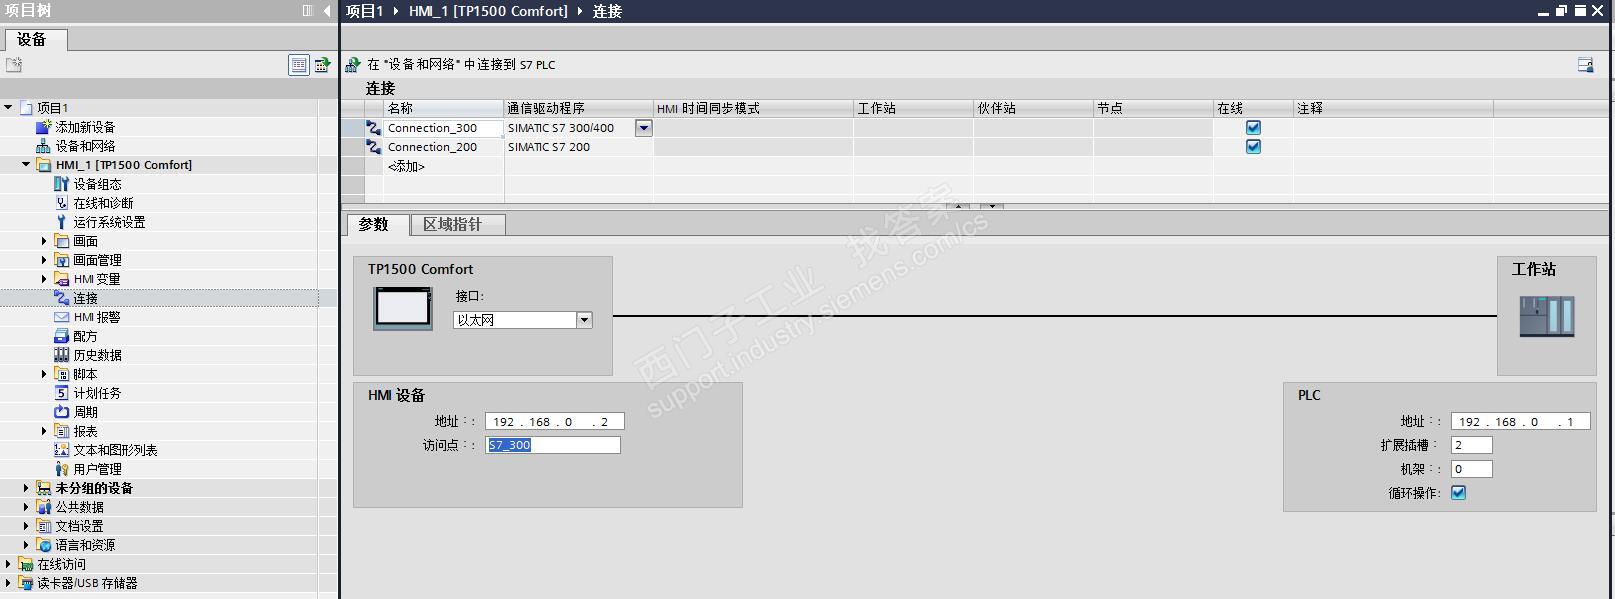Toggle online checkbox for Connection_300

point(1253,128)
